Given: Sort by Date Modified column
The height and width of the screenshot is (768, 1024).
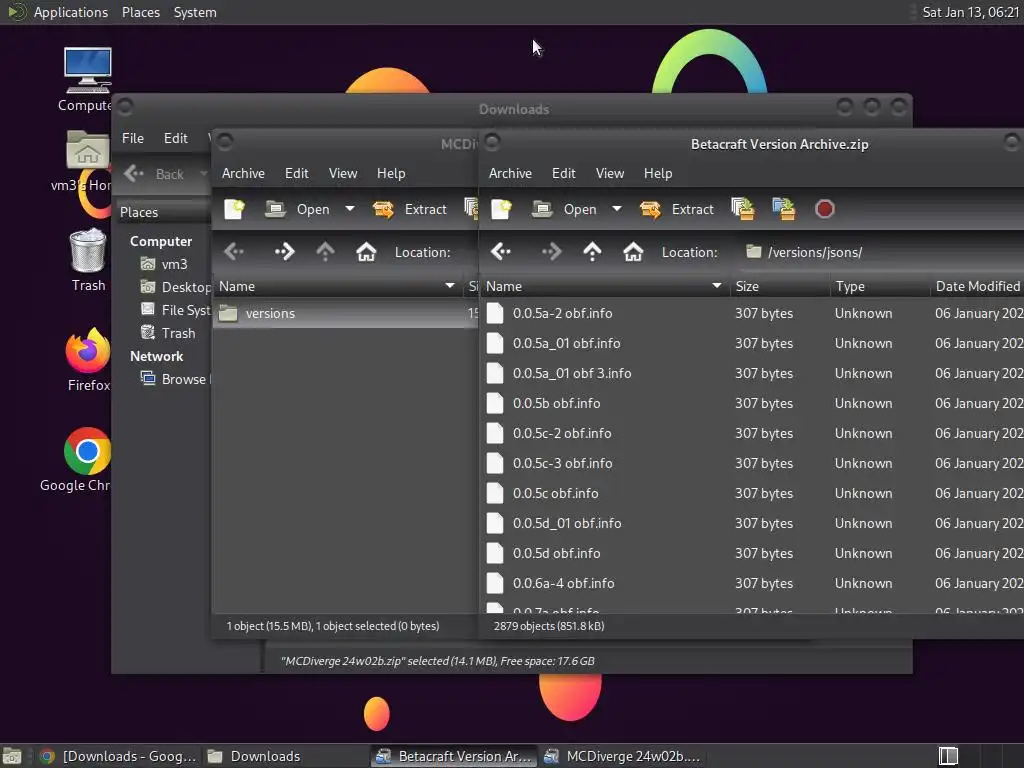Looking at the screenshot, I should (978, 287).
